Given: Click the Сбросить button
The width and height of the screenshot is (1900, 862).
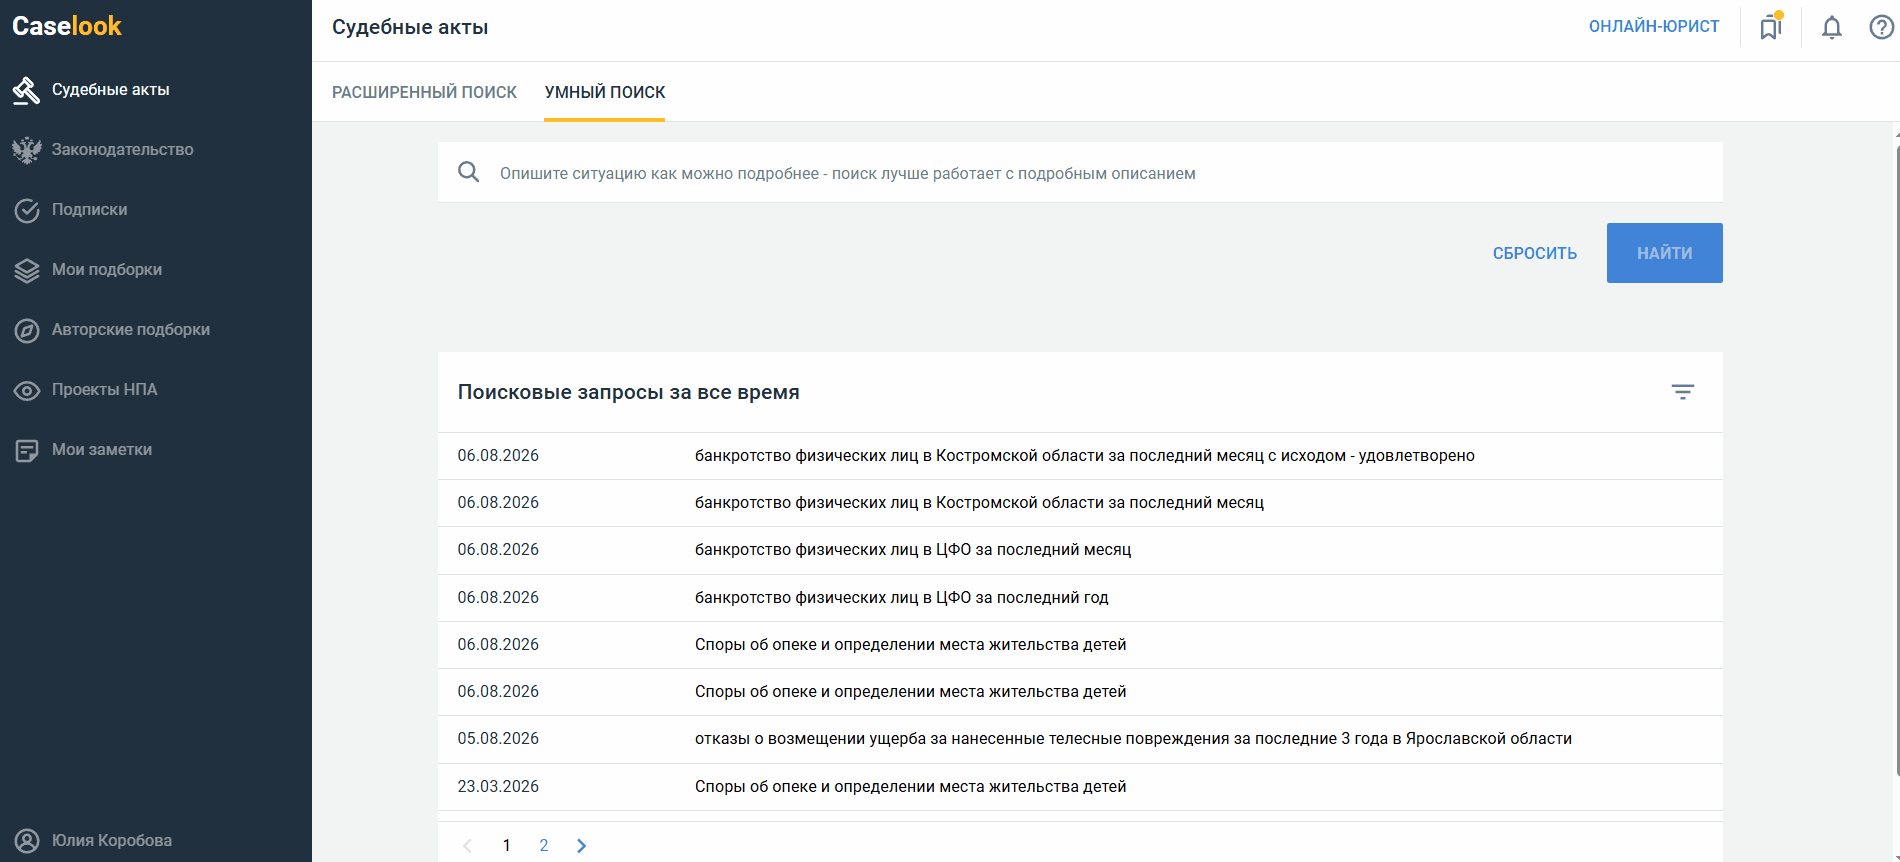Looking at the screenshot, I should click(x=1535, y=253).
